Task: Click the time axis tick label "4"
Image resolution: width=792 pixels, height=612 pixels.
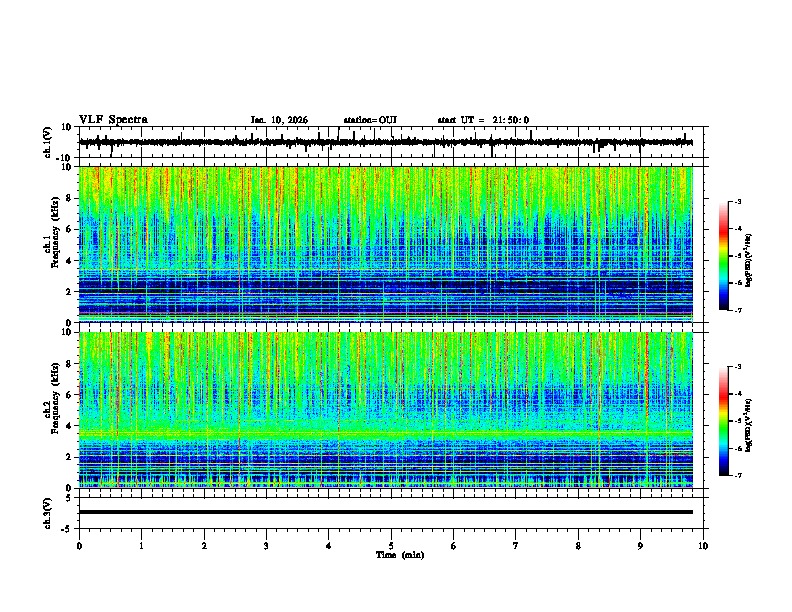Action: click(329, 546)
